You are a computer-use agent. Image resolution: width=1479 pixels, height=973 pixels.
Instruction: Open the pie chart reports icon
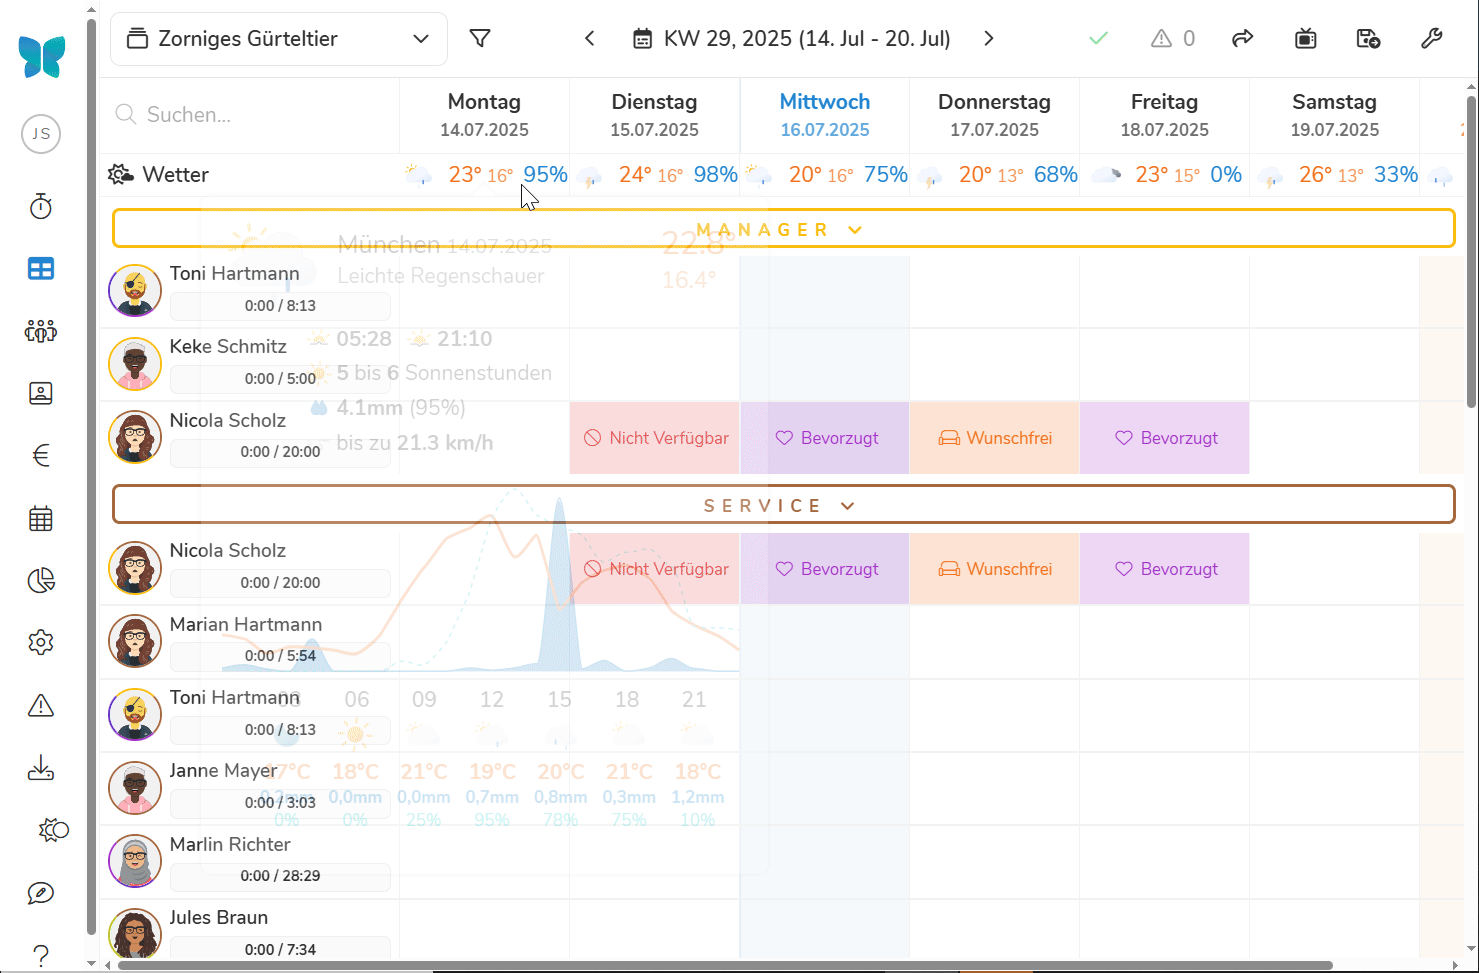(41, 581)
